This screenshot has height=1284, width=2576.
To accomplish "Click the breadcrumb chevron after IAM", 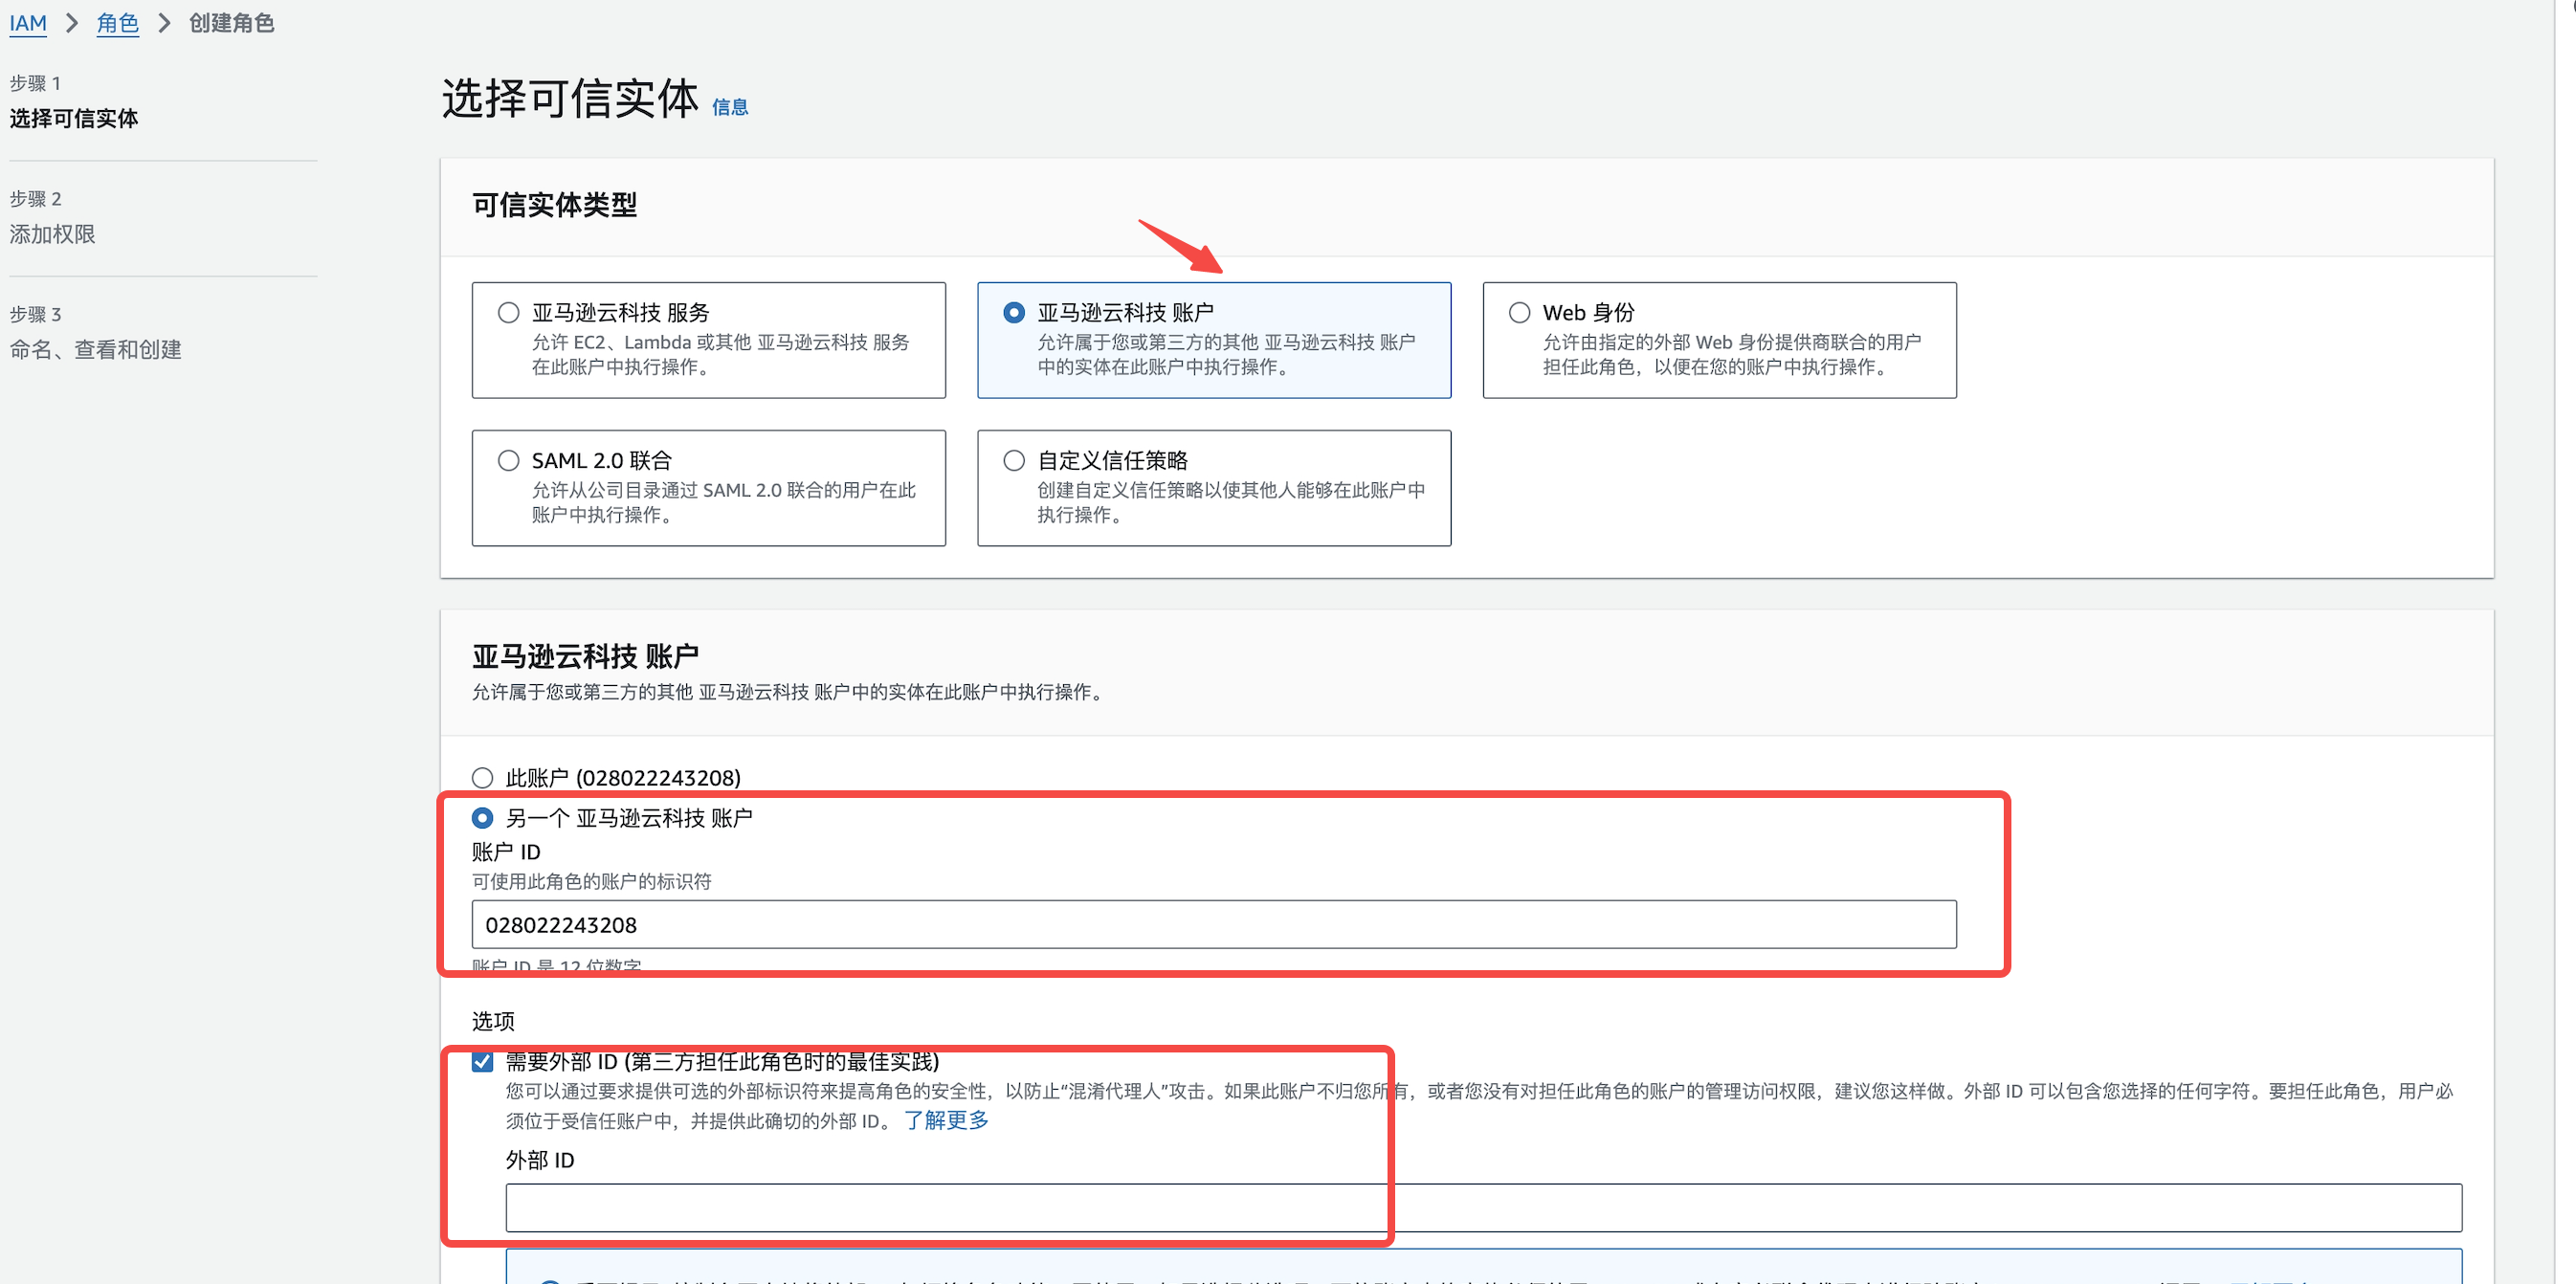I will click(x=72, y=23).
